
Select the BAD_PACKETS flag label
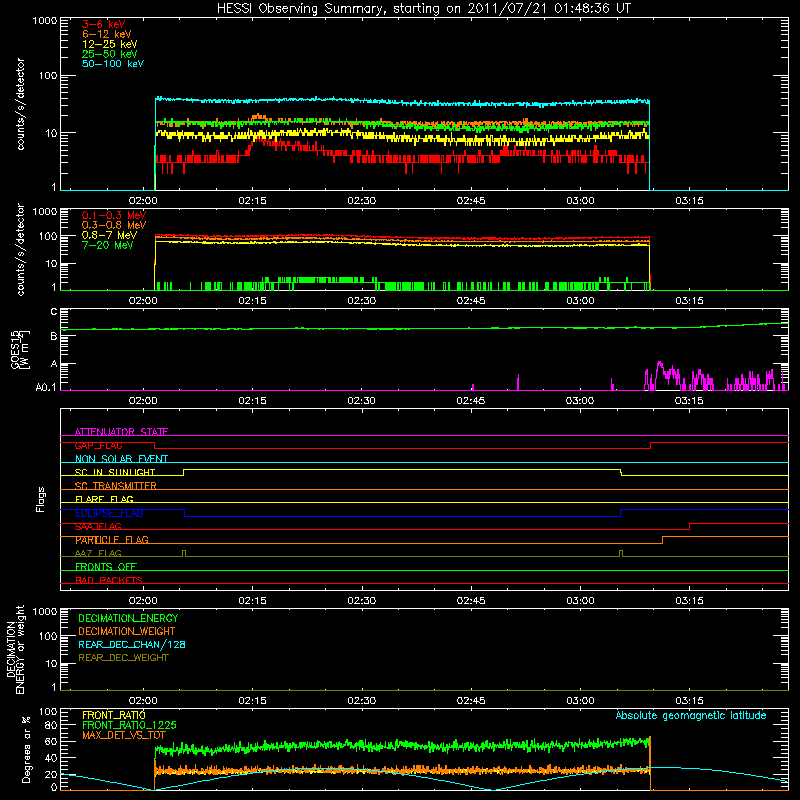tap(109, 580)
